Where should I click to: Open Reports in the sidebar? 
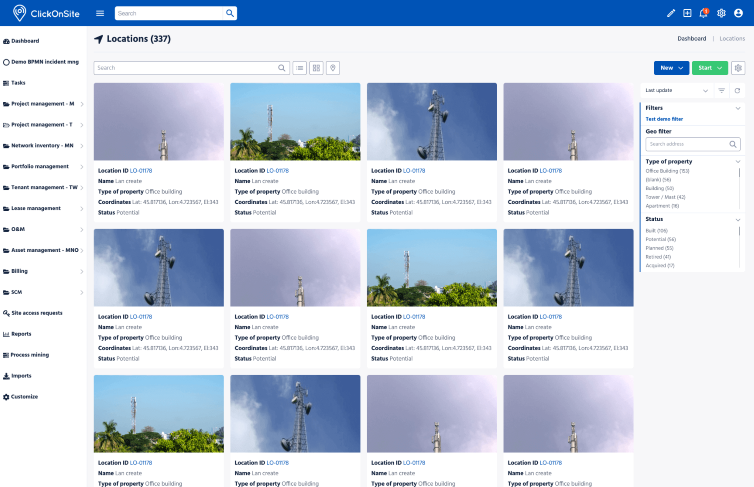click(x=17, y=334)
